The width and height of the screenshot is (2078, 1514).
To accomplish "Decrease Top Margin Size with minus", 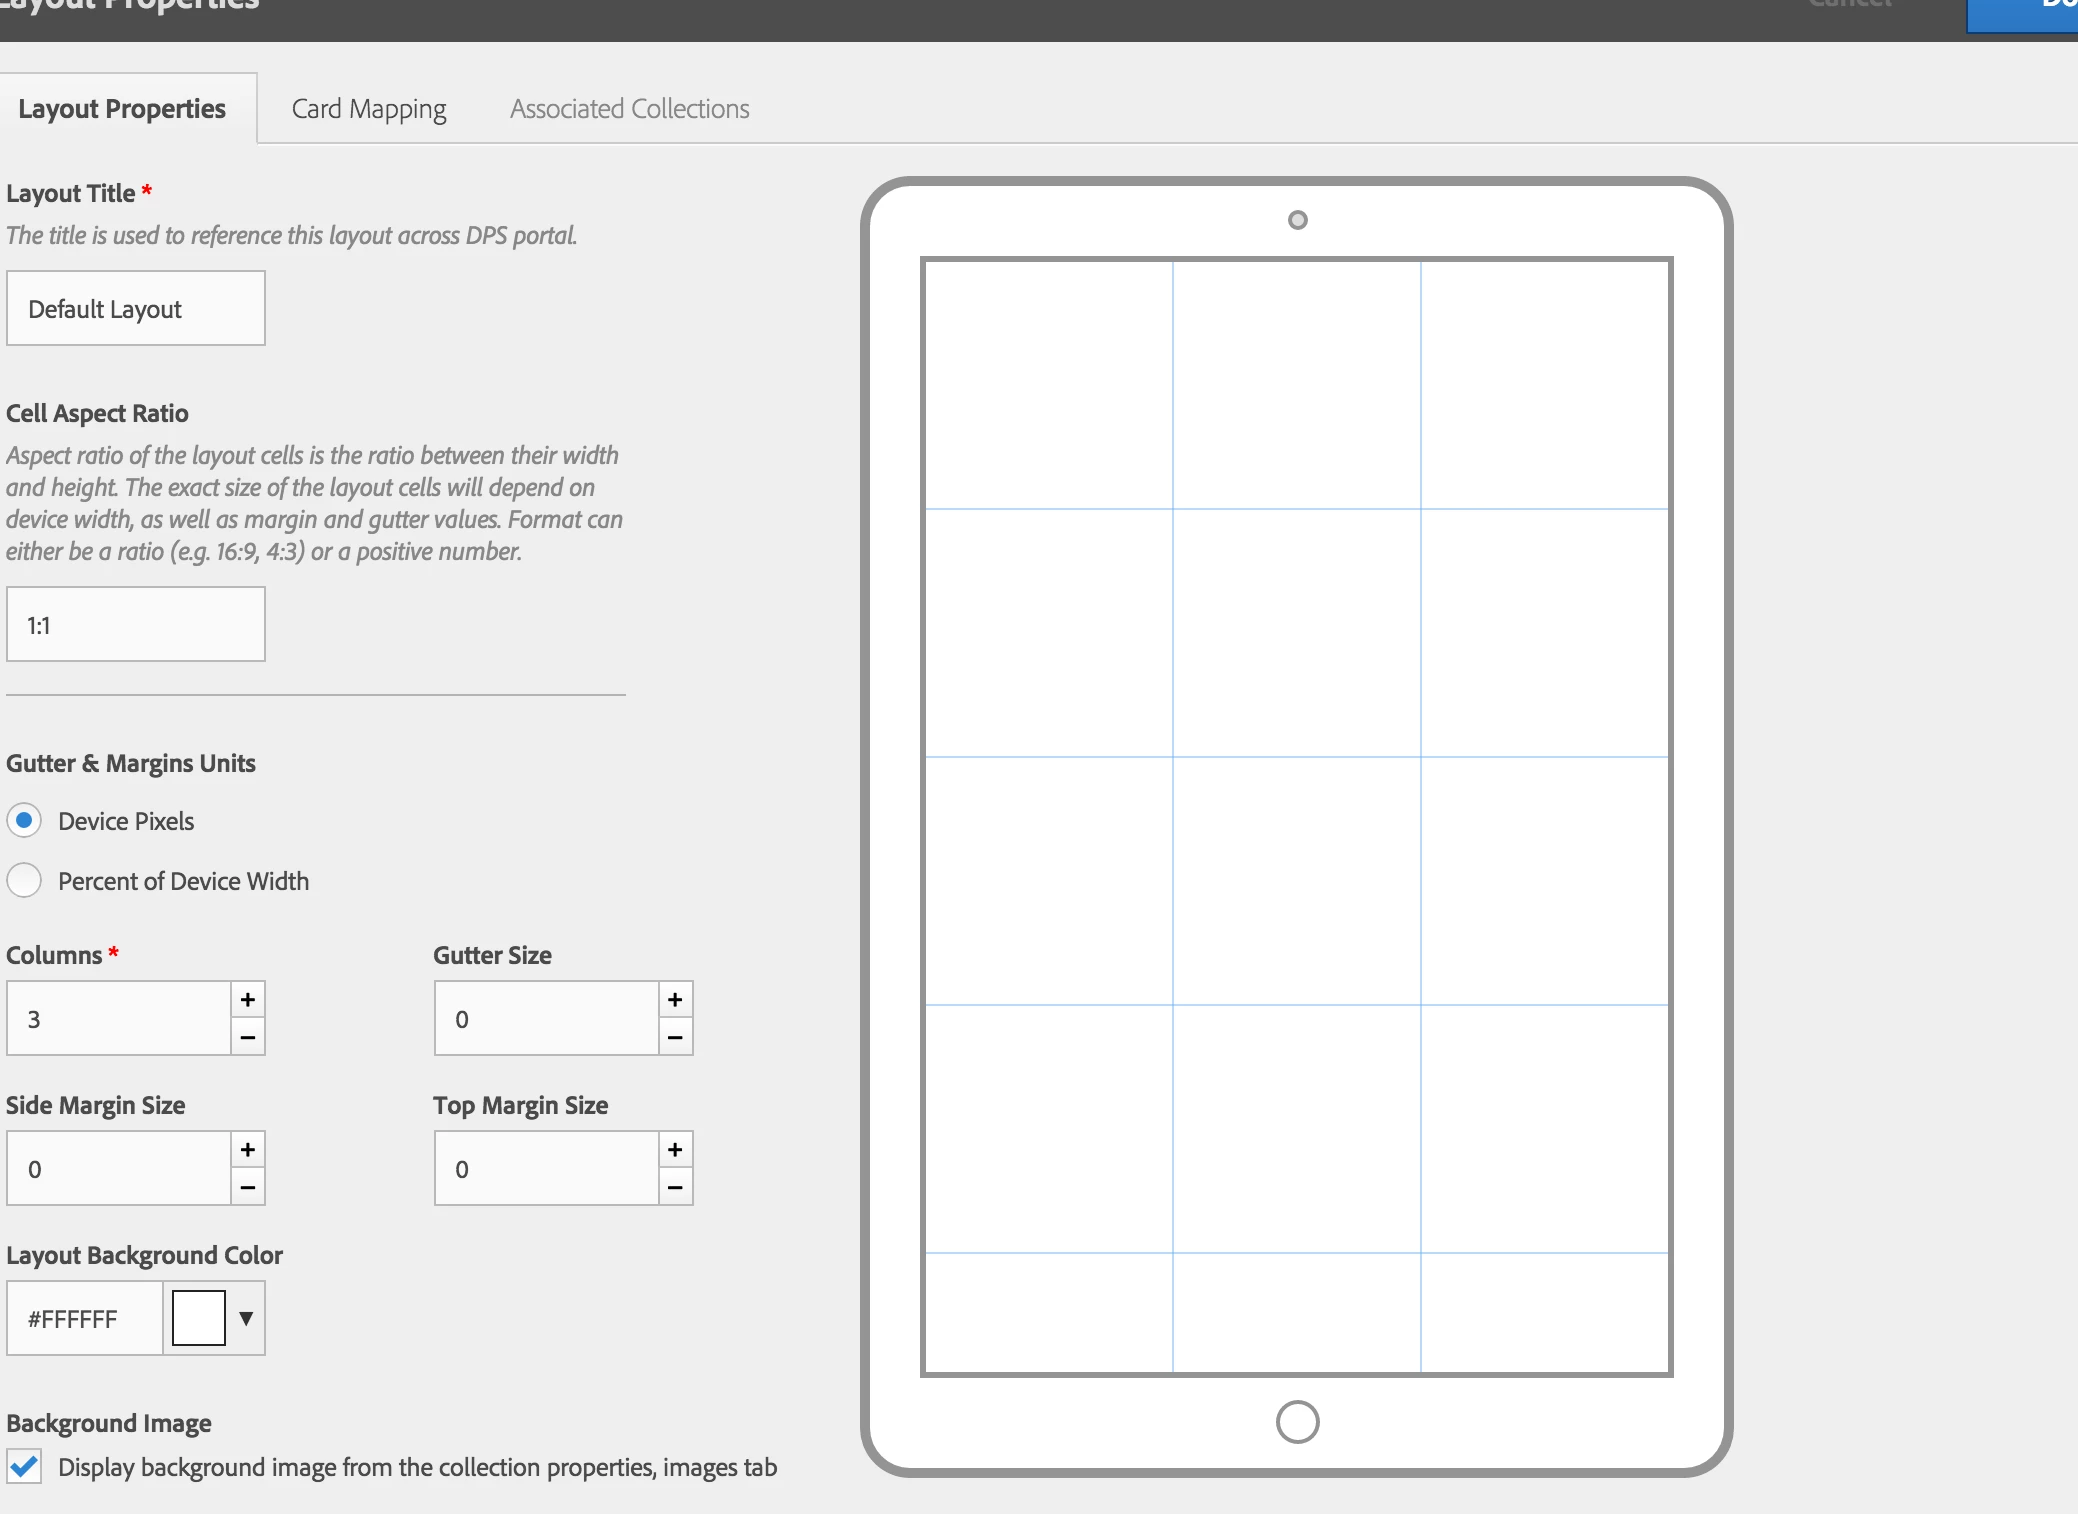I will 675,1187.
